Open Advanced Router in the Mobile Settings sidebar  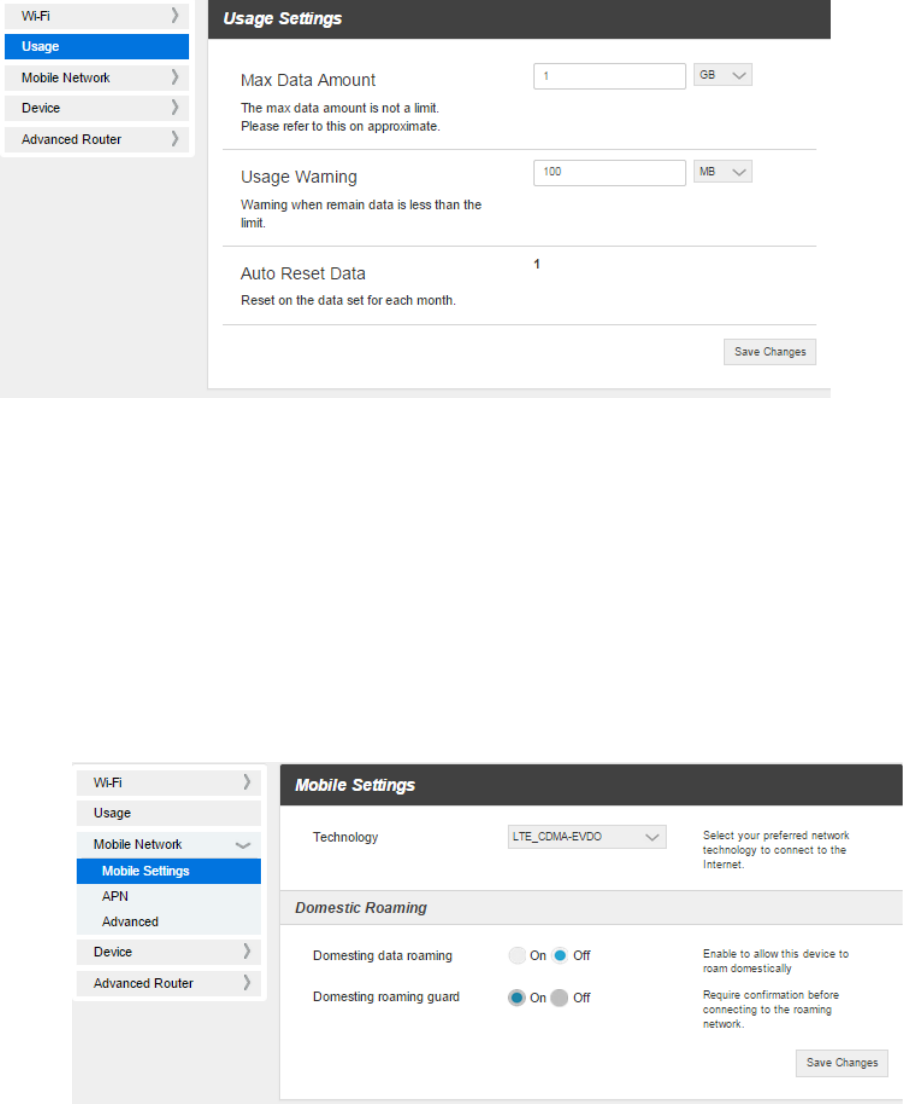169,983
